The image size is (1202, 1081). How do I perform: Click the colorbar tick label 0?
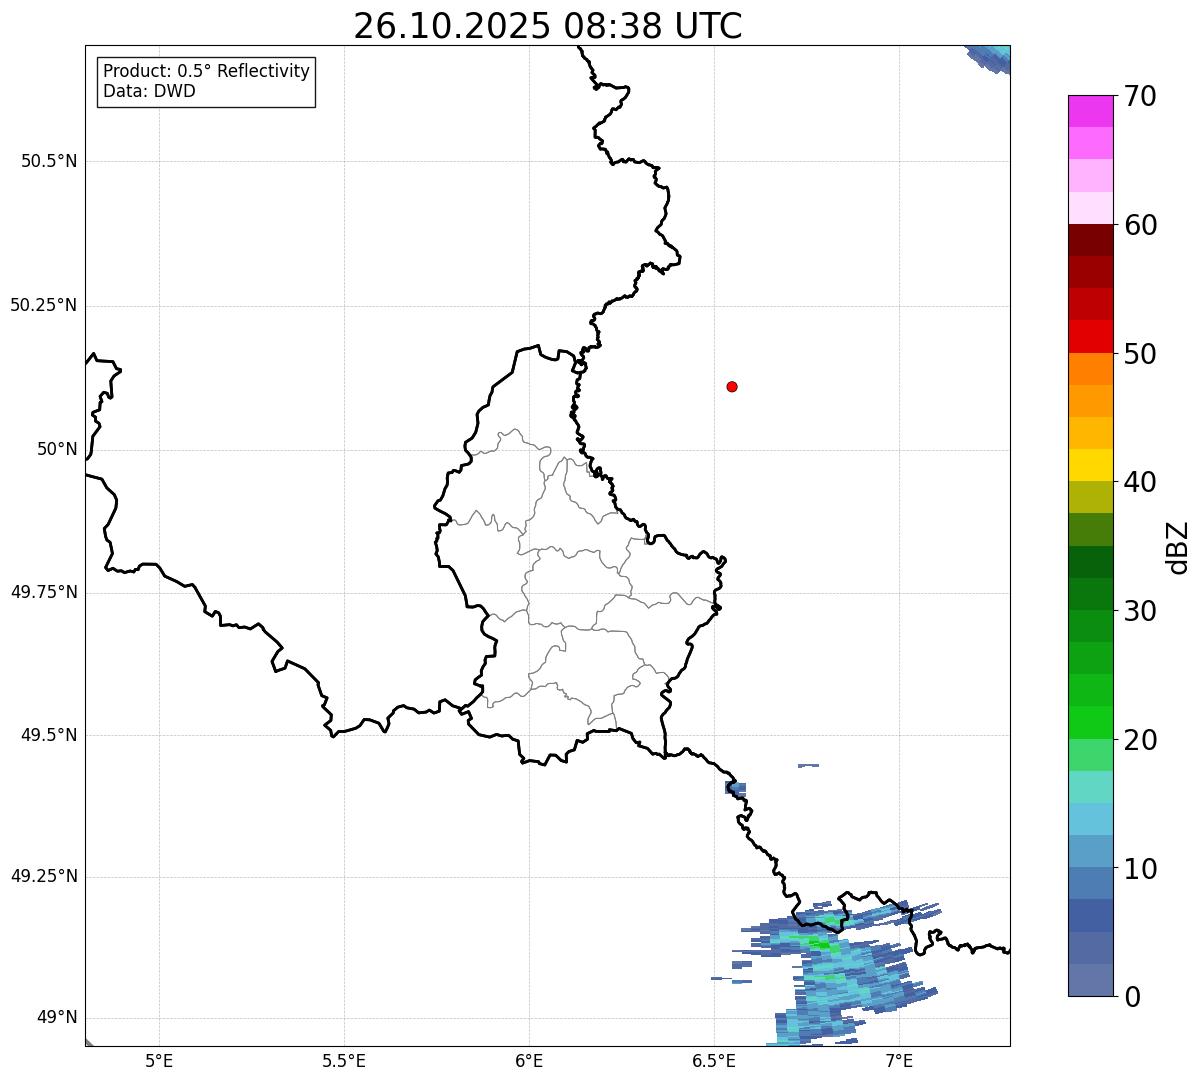(x=1132, y=997)
